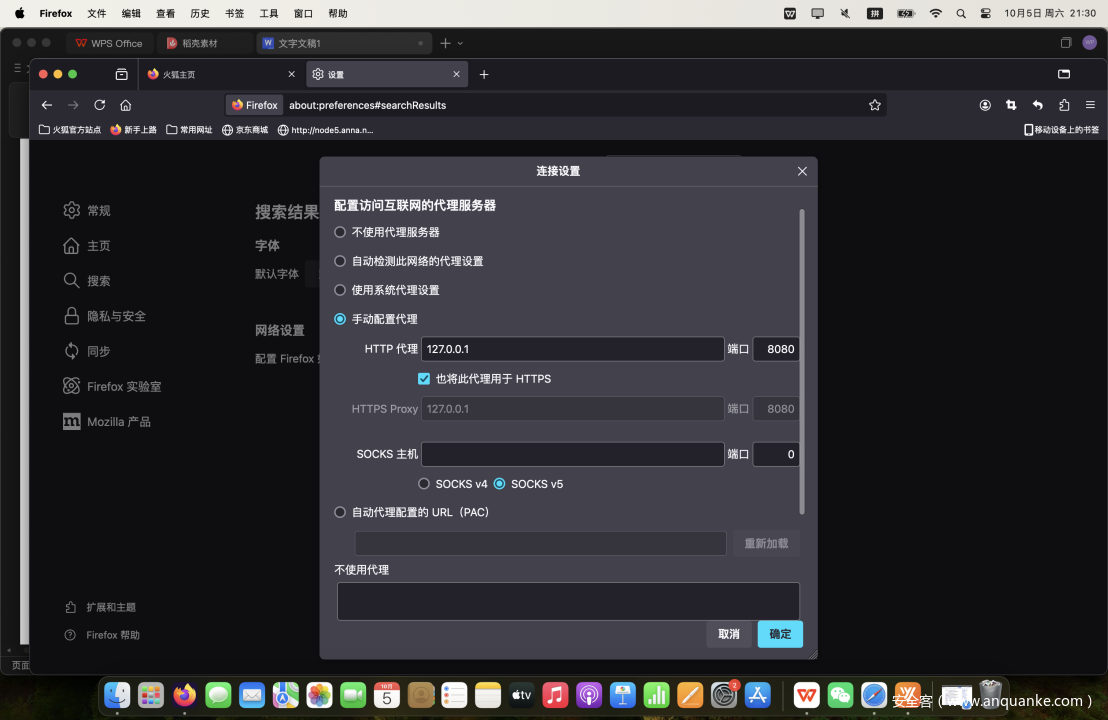Click the screenshot crop icon in toolbar

pyautogui.click(x=1011, y=105)
